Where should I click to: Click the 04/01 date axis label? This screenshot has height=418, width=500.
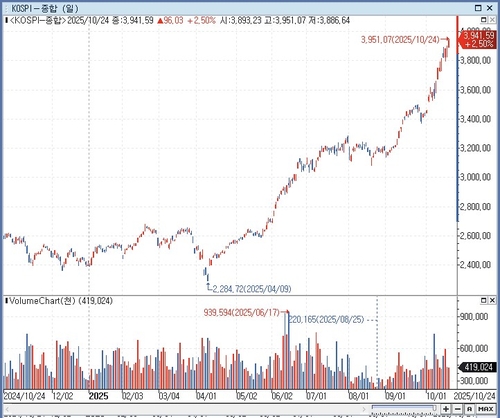pos(206,396)
